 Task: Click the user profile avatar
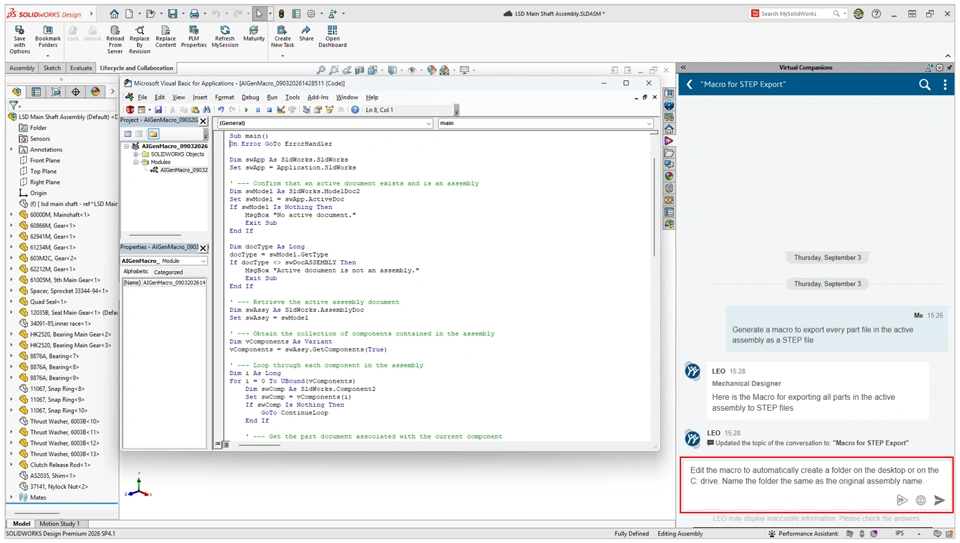tap(858, 13)
